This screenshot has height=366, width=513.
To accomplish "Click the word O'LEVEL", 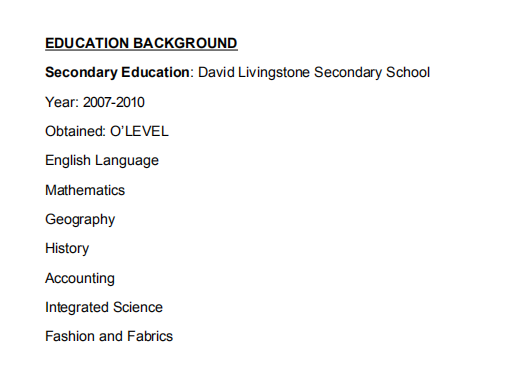I will (139, 131).
